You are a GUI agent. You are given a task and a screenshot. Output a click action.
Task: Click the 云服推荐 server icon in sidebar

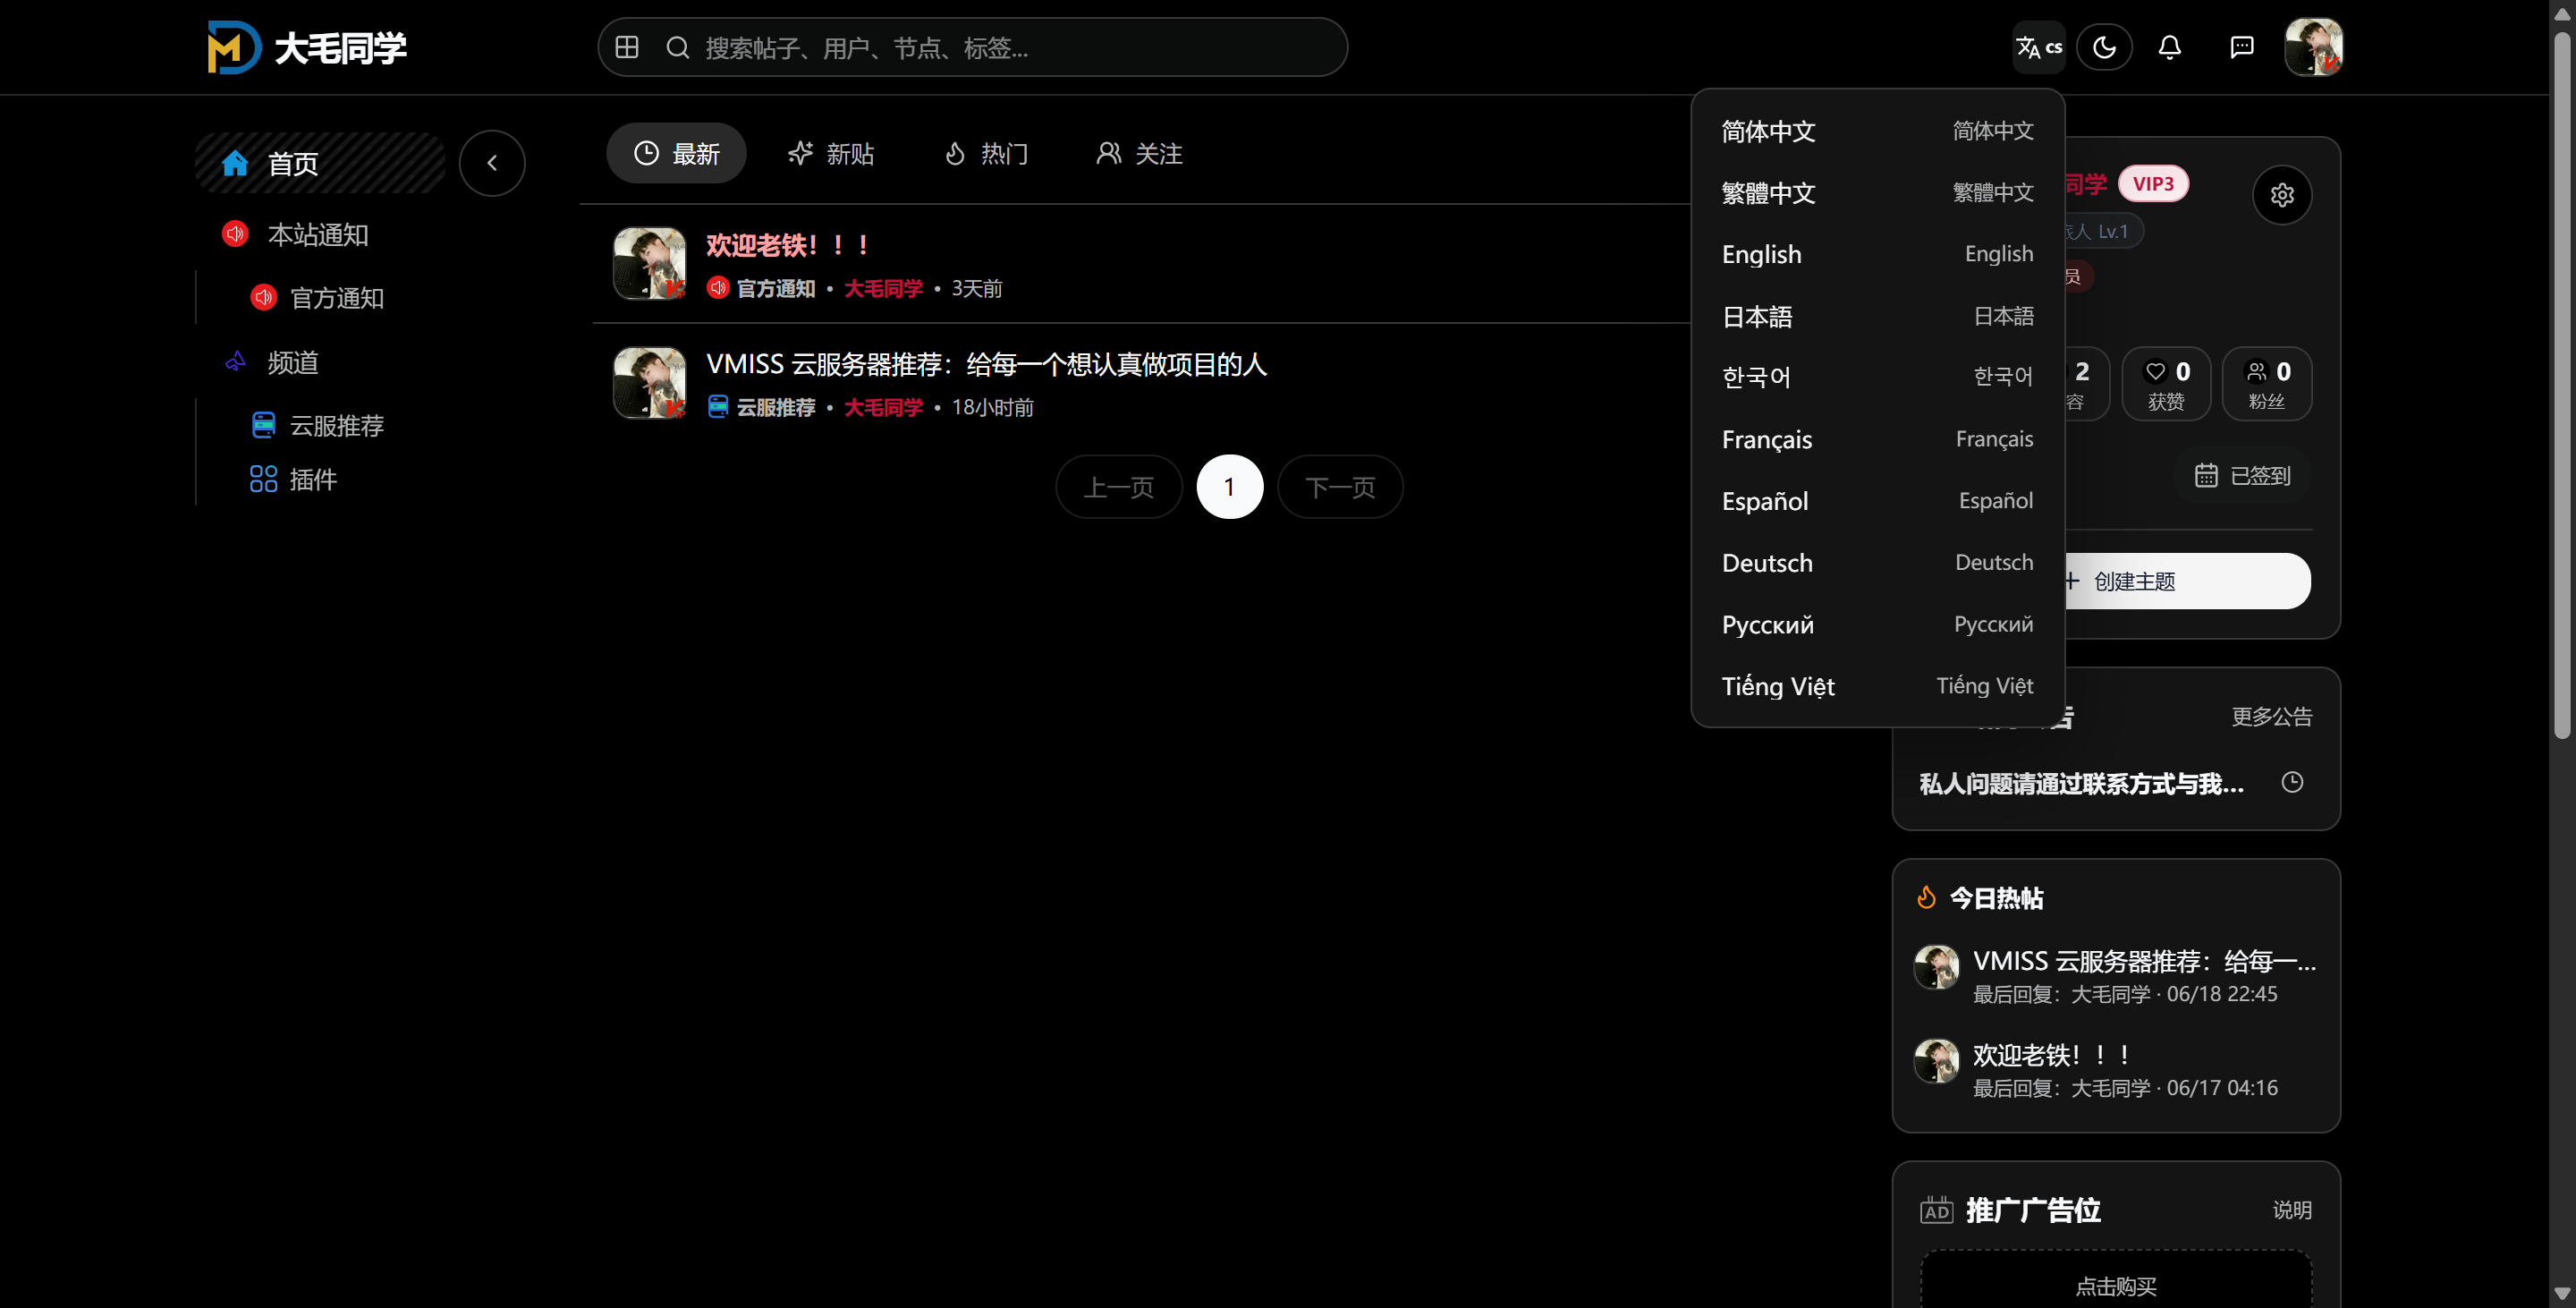coord(263,426)
